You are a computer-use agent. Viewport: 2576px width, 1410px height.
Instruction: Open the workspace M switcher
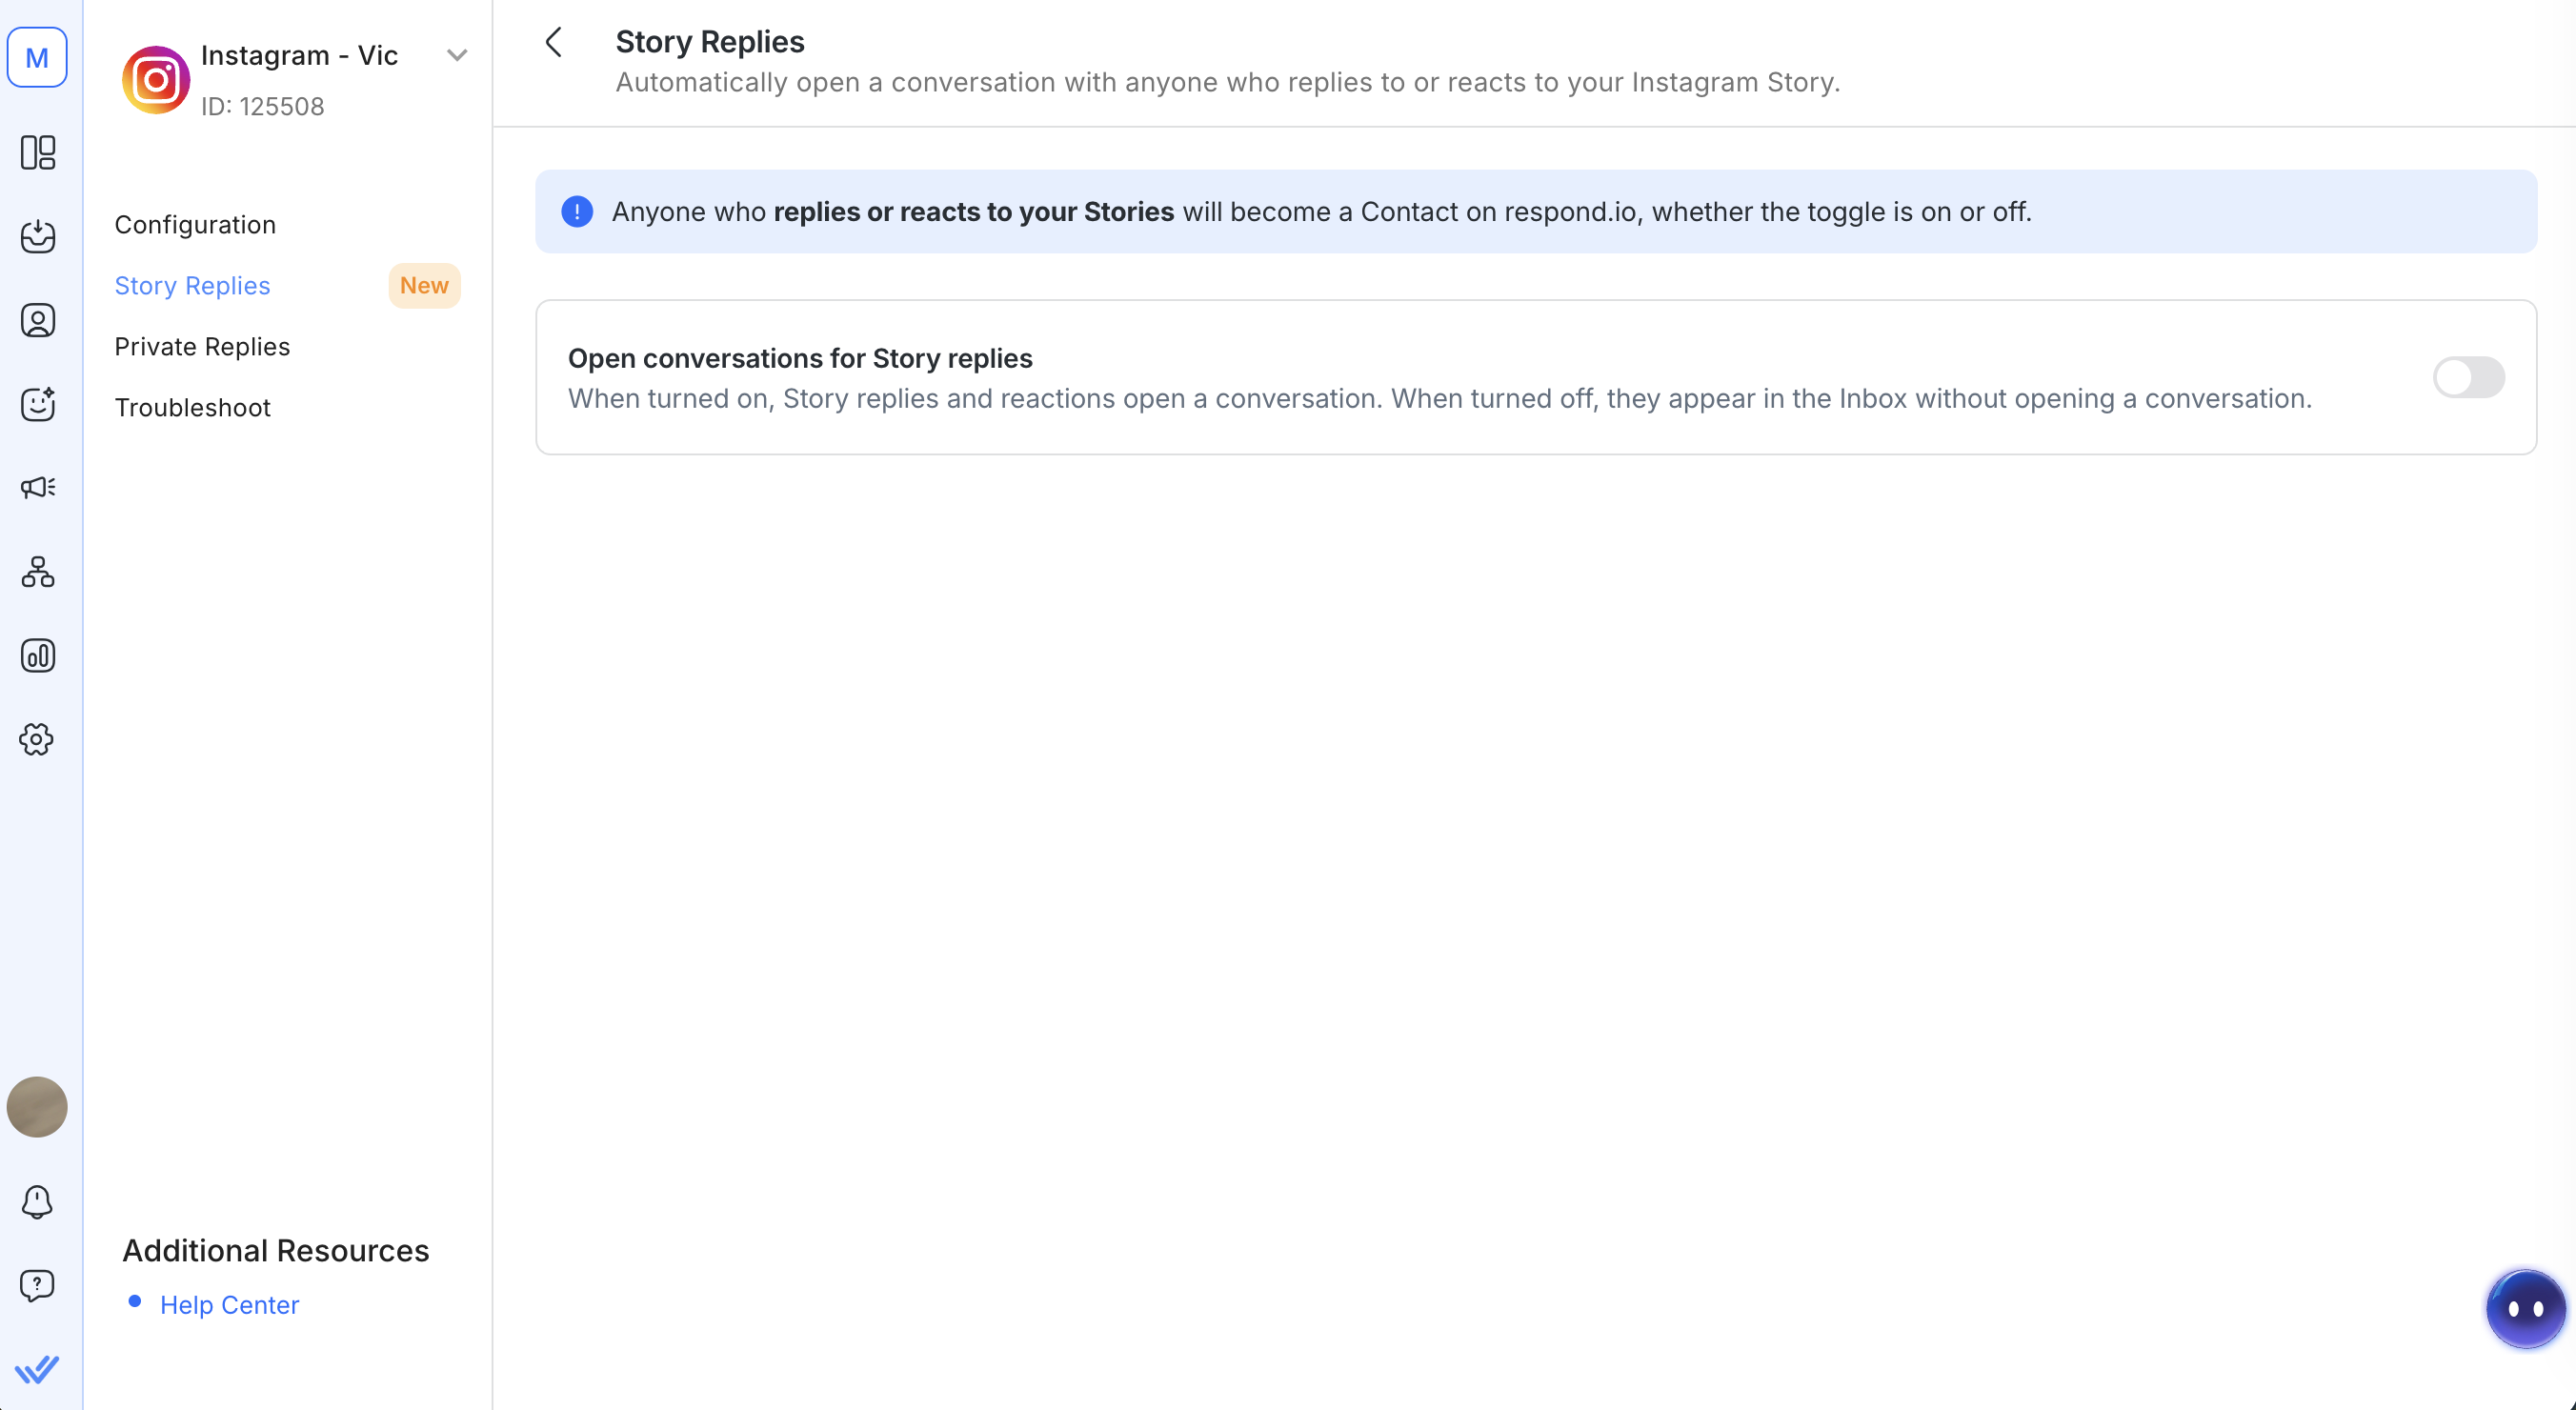tap(38, 58)
